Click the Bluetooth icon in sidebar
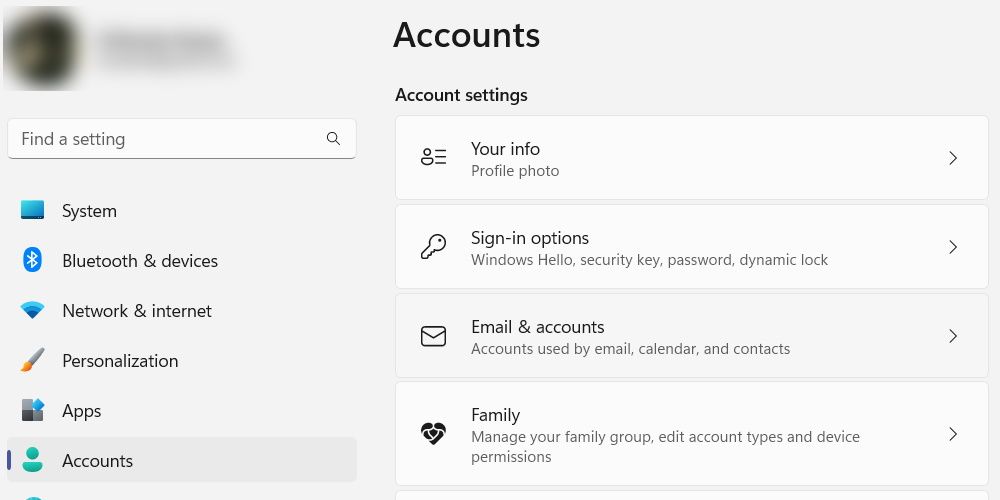 [33, 261]
